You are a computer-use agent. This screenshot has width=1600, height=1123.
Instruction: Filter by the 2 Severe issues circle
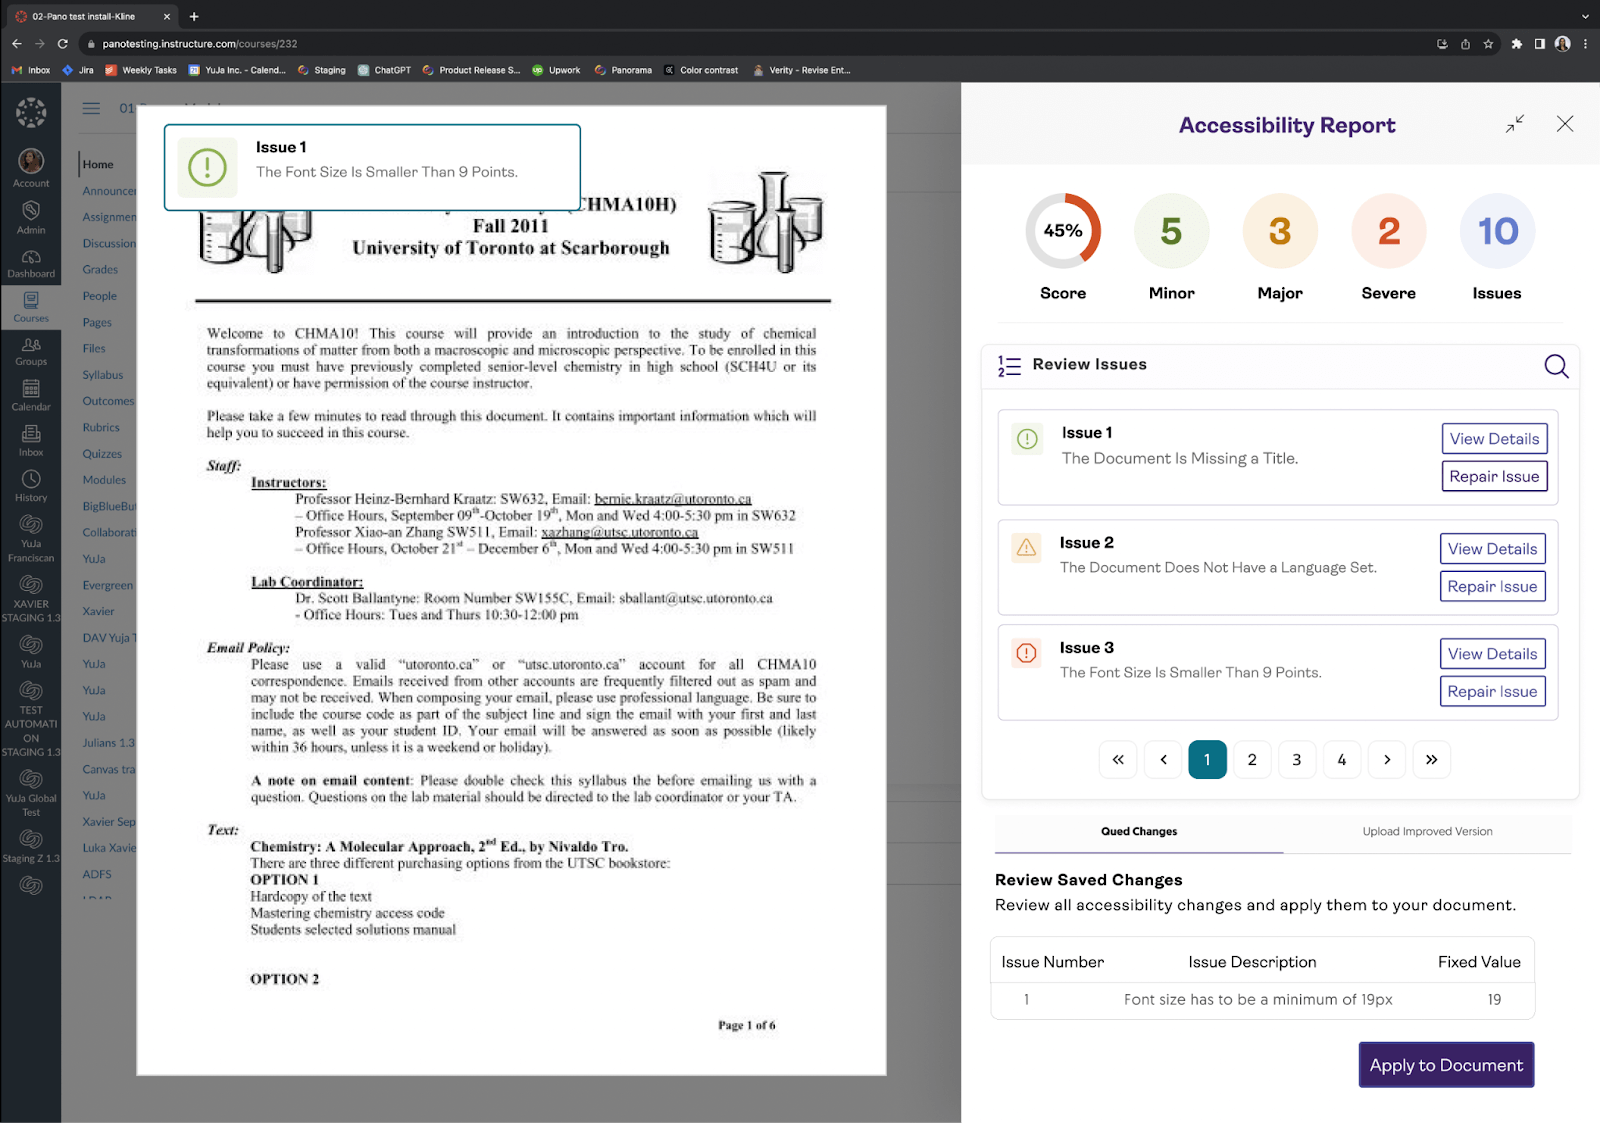coord(1389,231)
